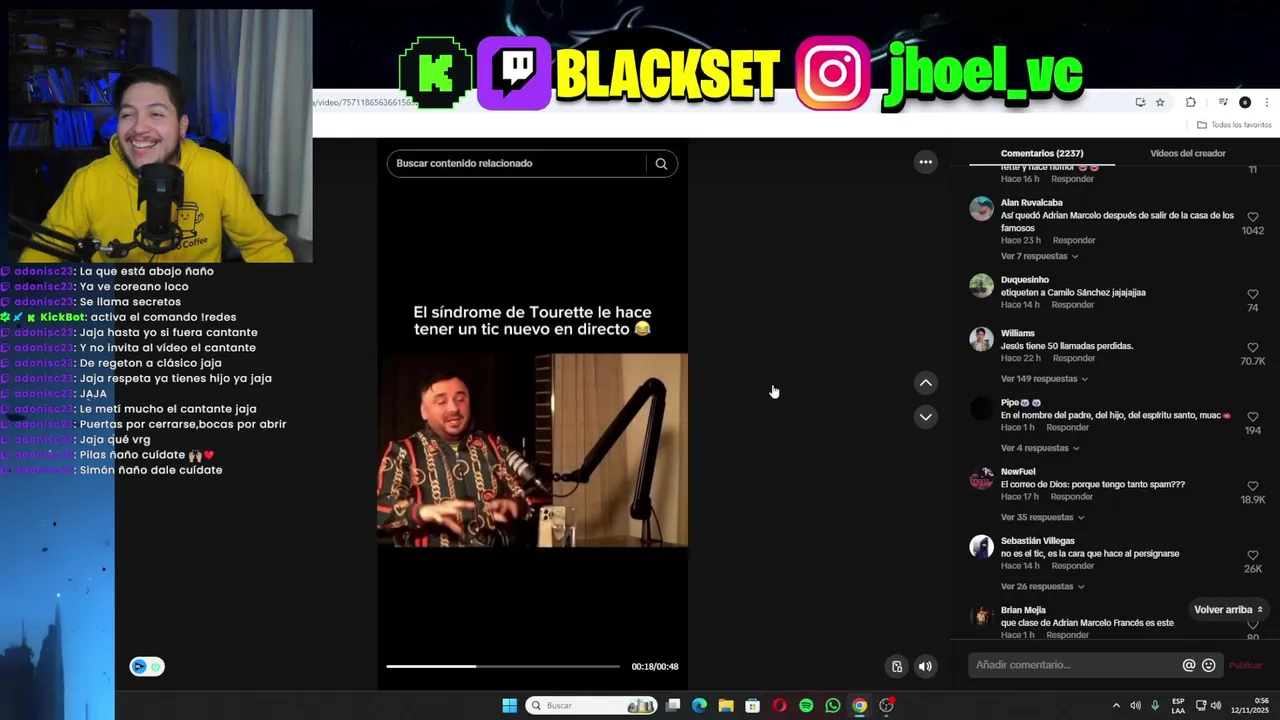
Task: Open Microsoft Edge from the taskbar
Action: pos(700,706)
